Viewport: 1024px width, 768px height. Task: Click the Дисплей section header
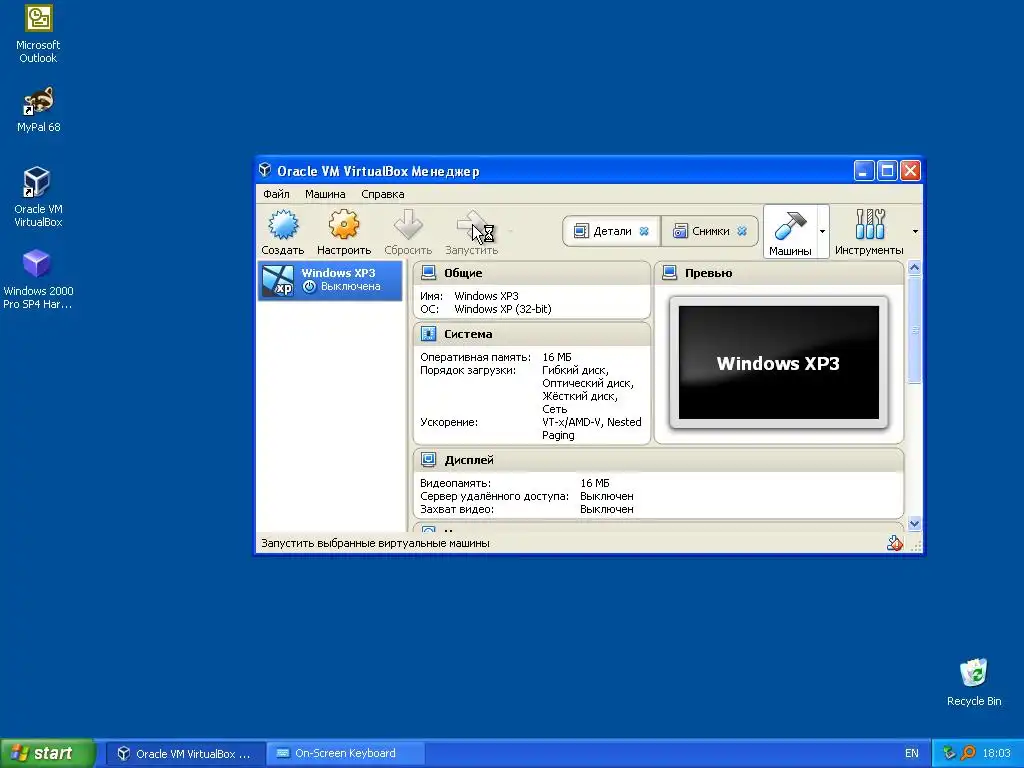[658, 460]
